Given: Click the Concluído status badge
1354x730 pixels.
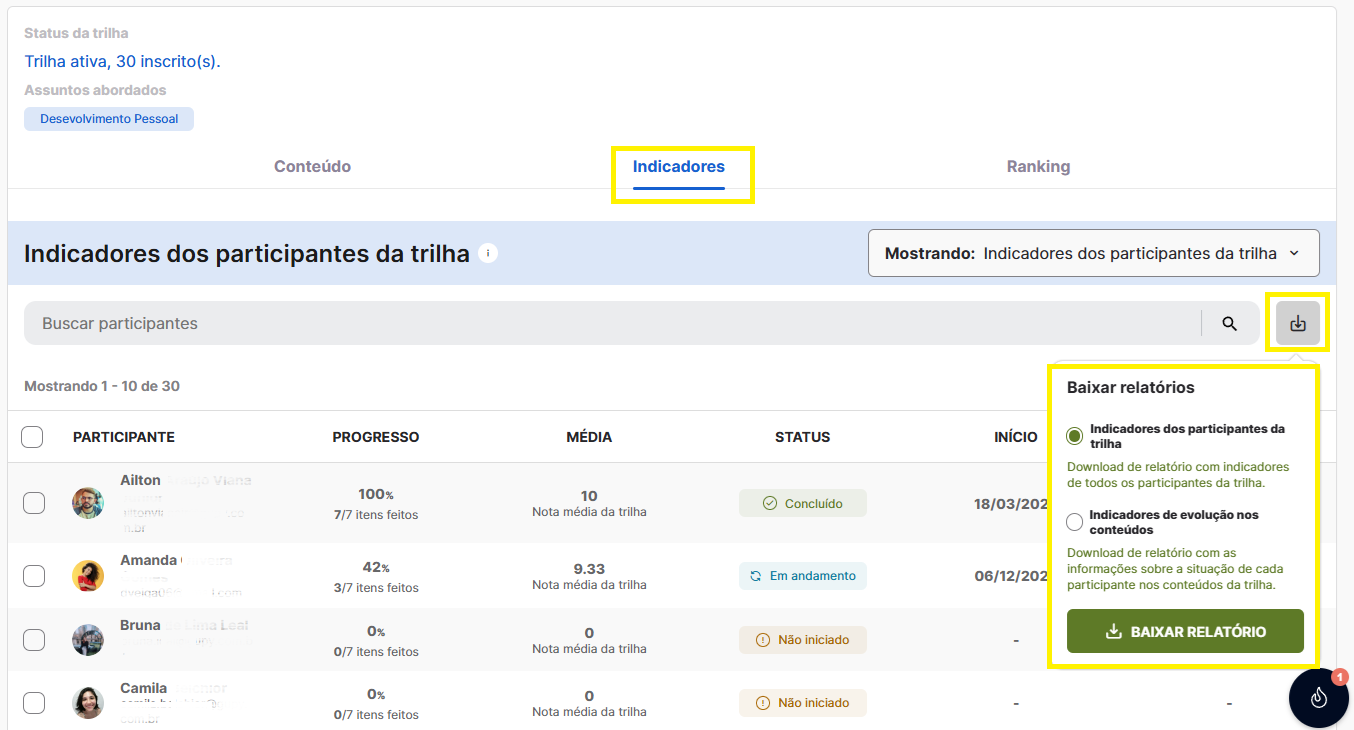Looking at the screenshot, I should tap(803, 503).
